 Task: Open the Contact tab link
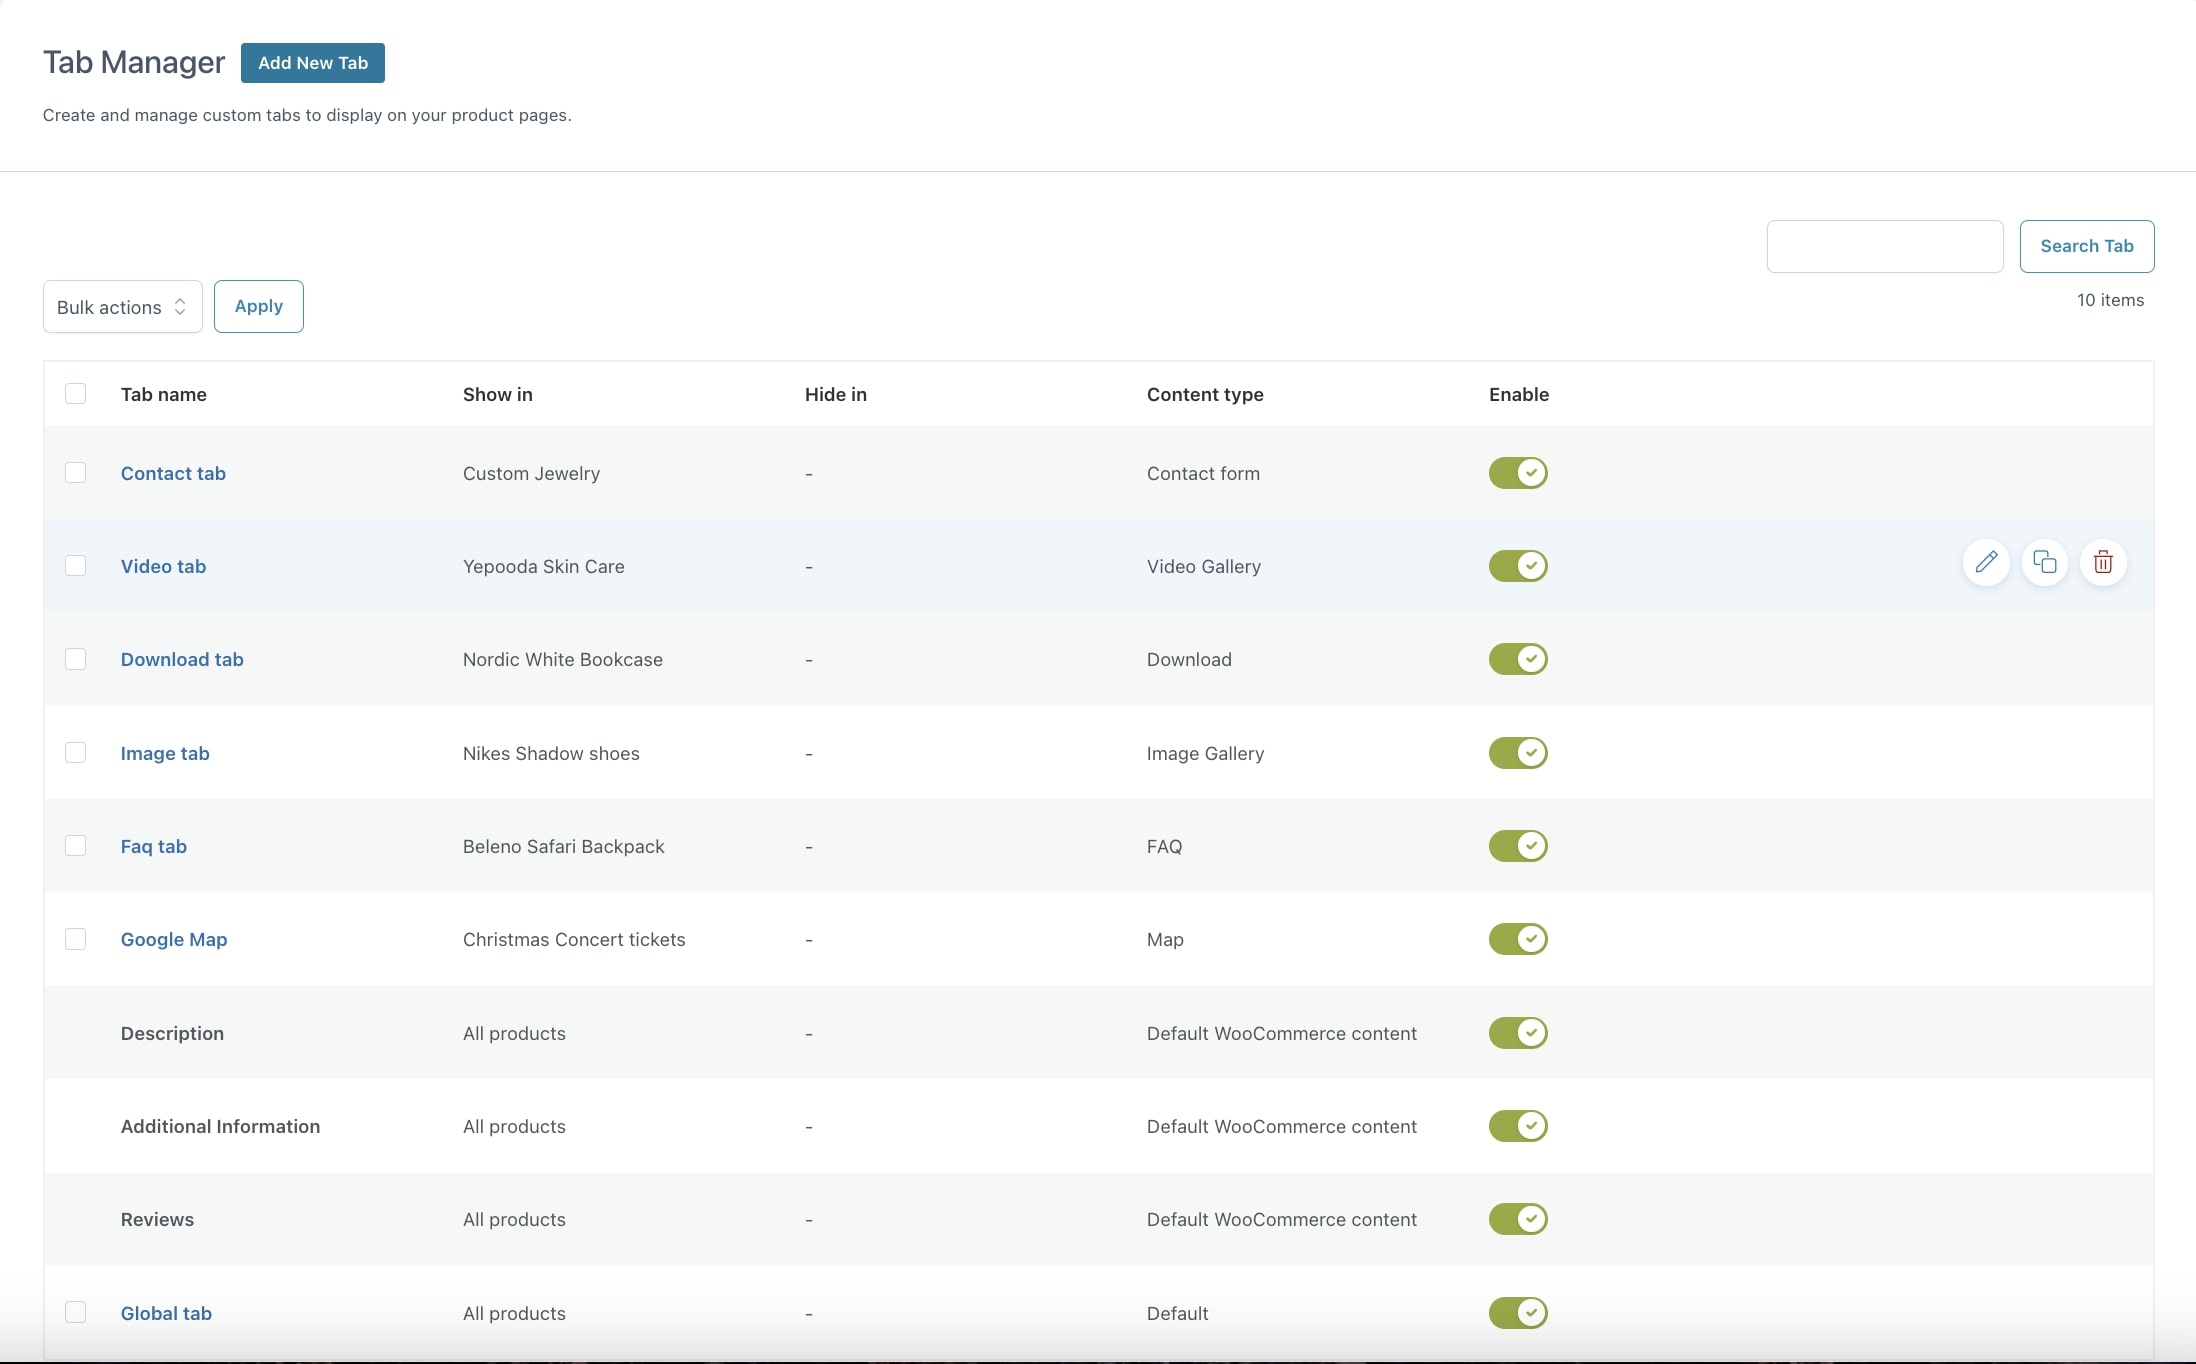click(x=173, y=474)
